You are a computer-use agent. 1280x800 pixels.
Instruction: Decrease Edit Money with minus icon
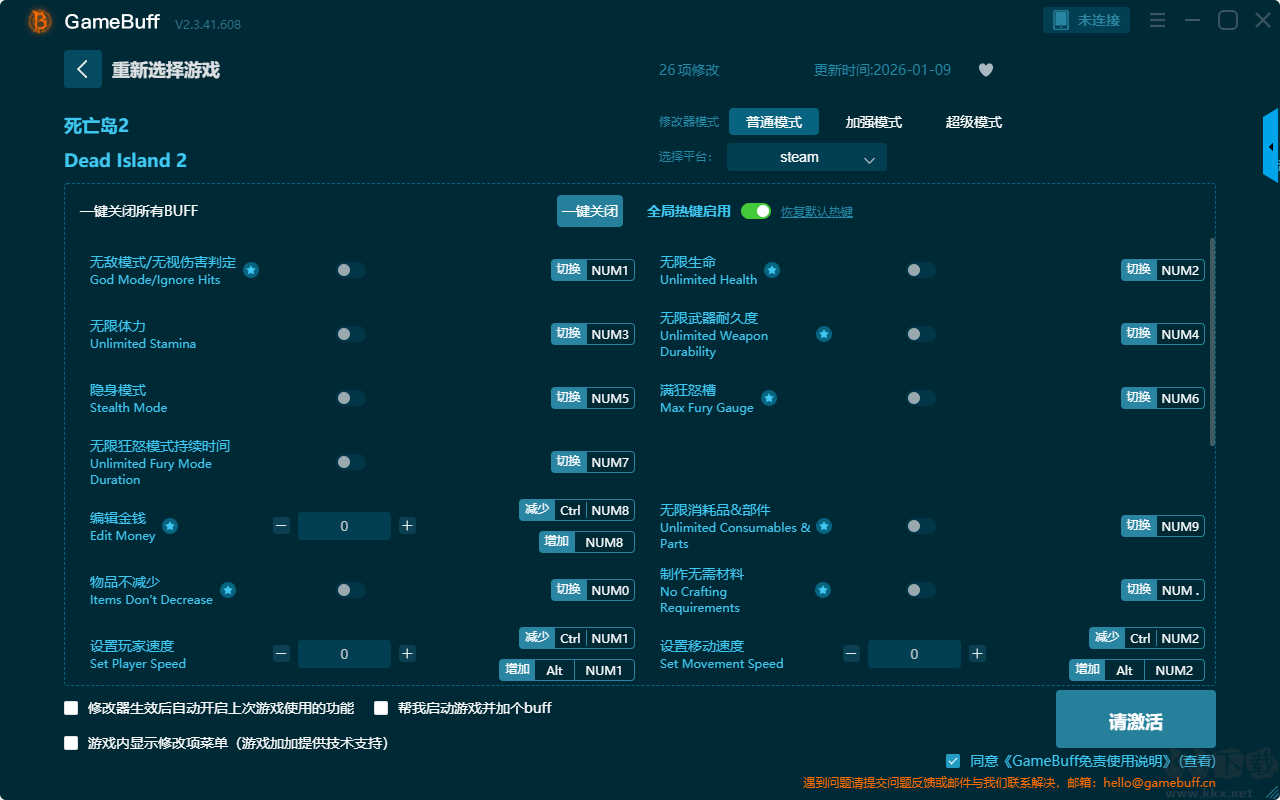pyautogui.click(x=281, y=526)
